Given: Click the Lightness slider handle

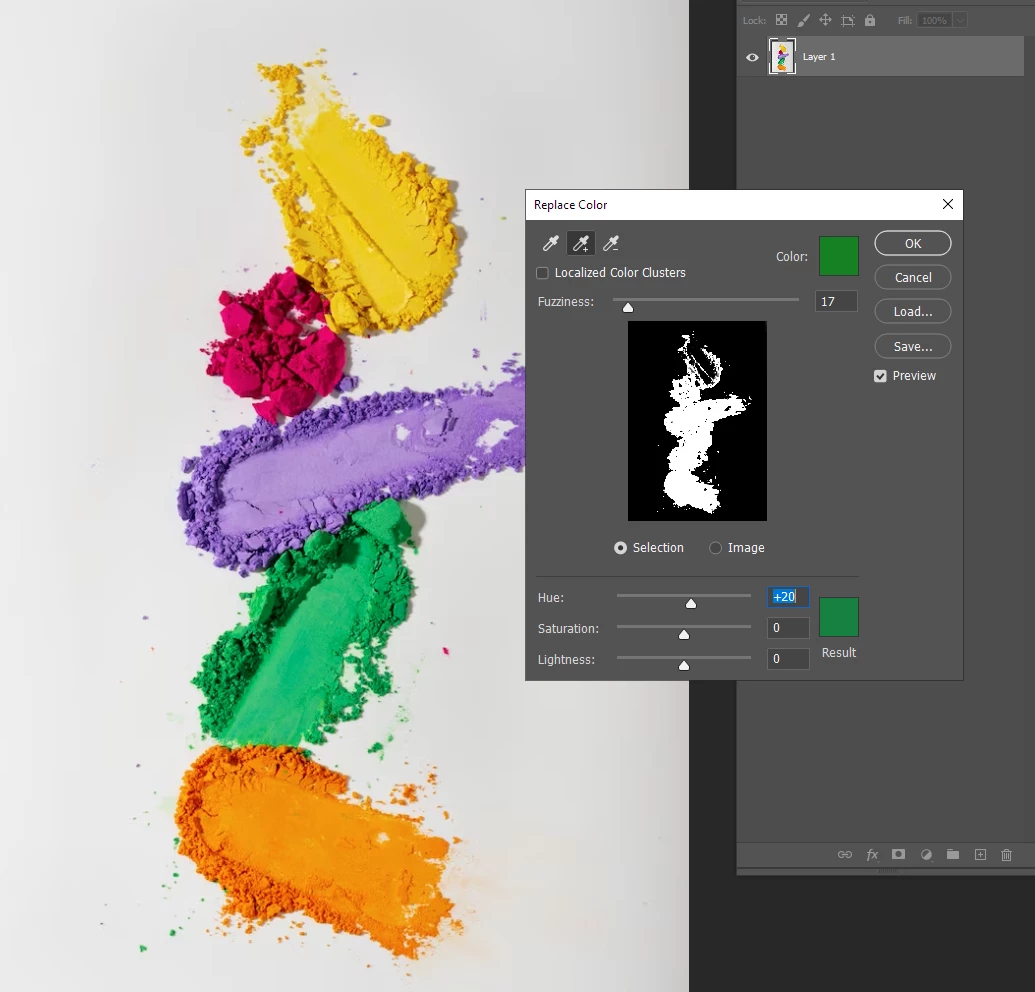Looking at the screenshot, I should (684, 666).
